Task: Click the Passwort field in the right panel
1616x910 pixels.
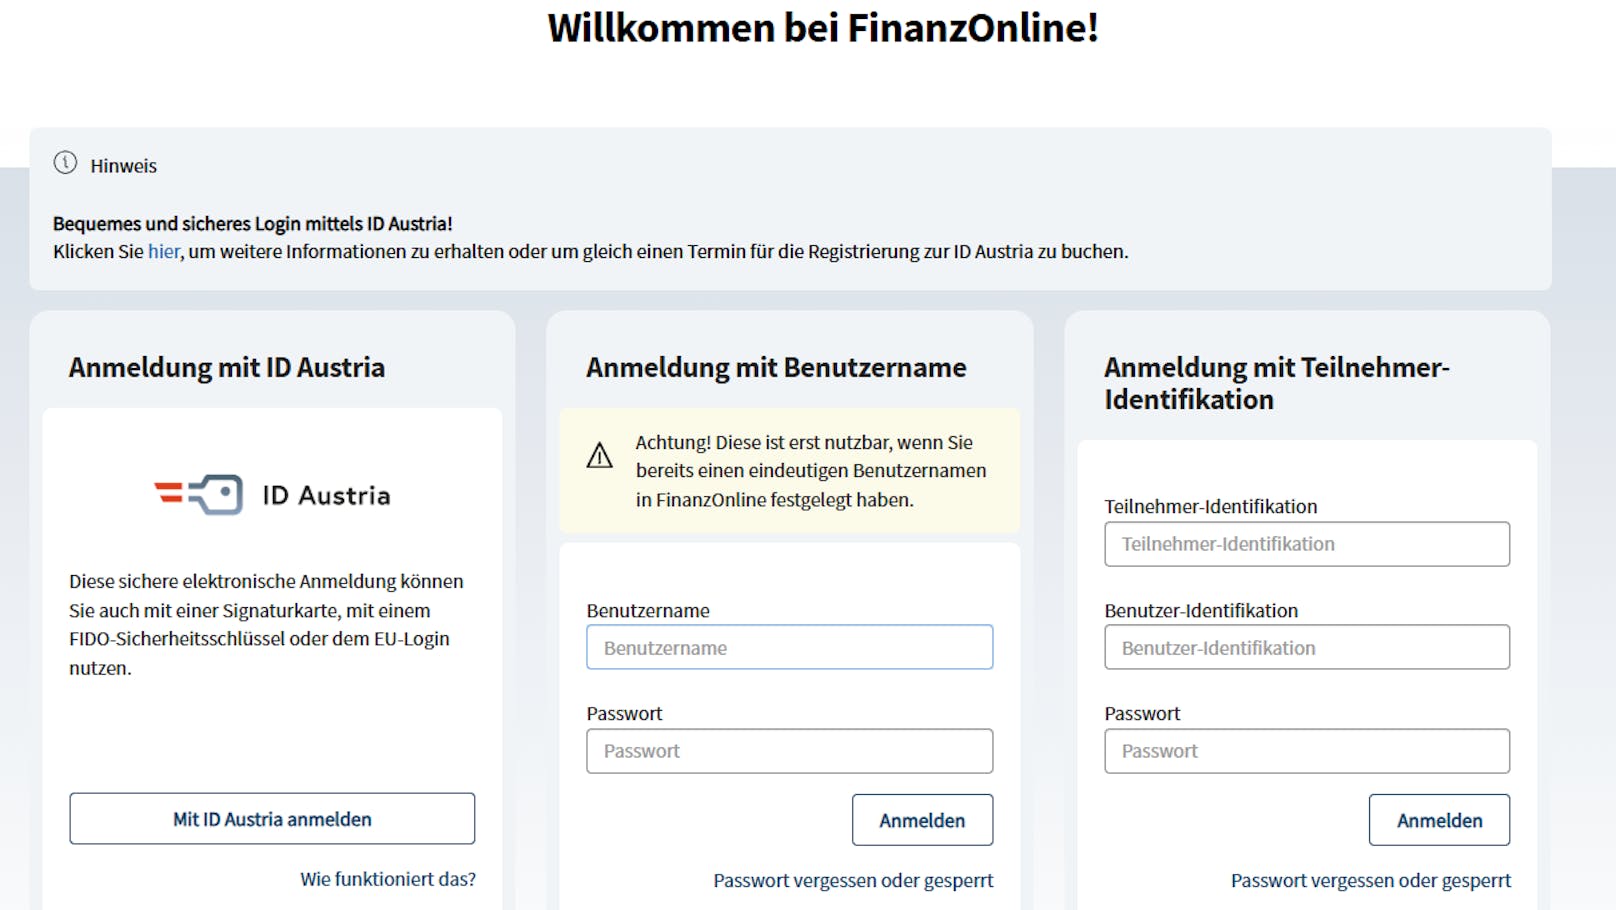Action: [1306, 750]
